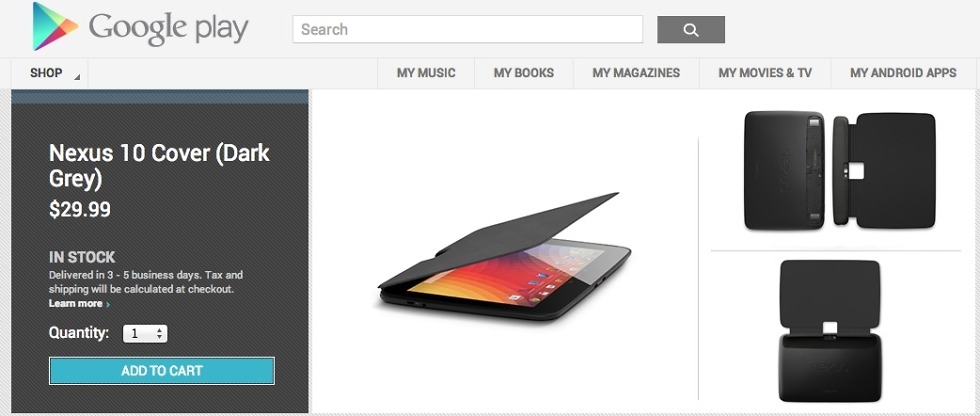Click the Learn more arrow icon
The width and height of the screenshot is (980, 416).
(x=108, y=304)
